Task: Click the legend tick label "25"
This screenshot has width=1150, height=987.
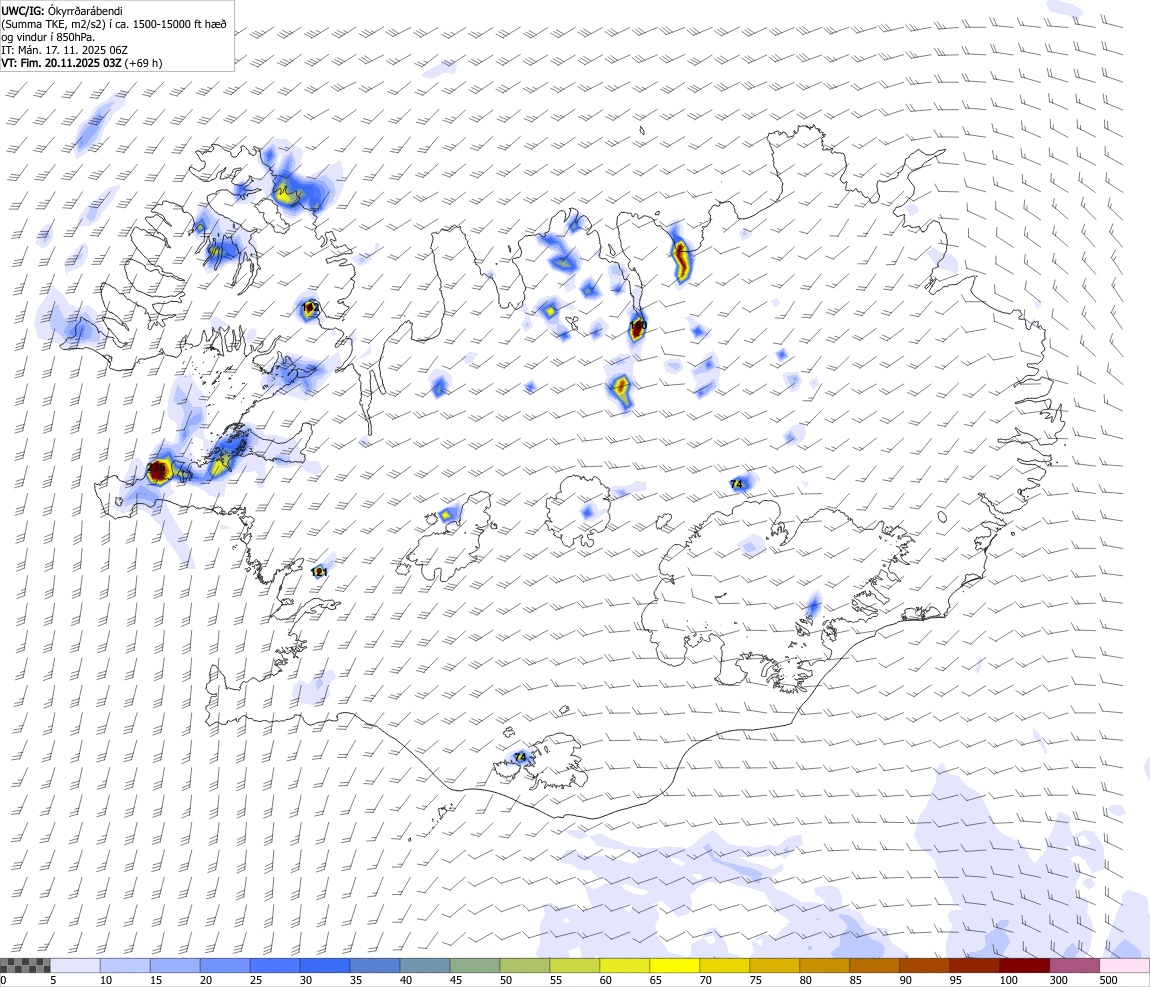Action: (256, 980)
